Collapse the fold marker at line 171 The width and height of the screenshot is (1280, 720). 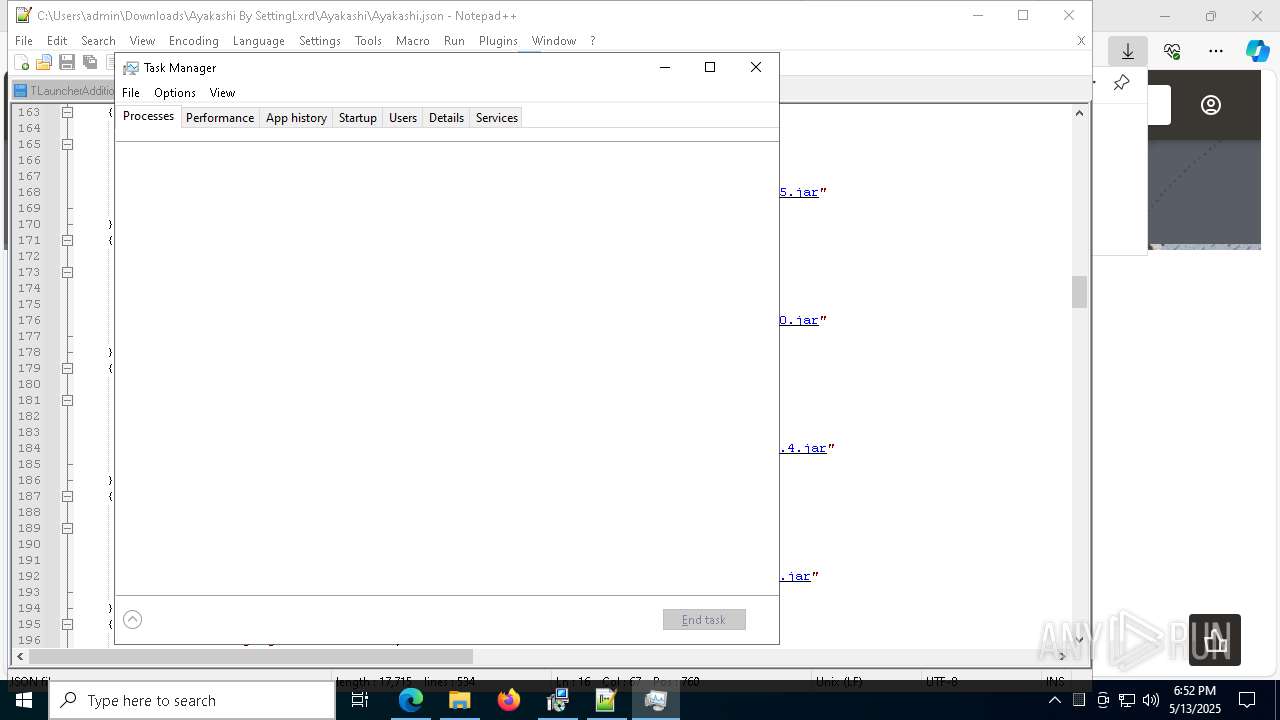click(67, 240)
